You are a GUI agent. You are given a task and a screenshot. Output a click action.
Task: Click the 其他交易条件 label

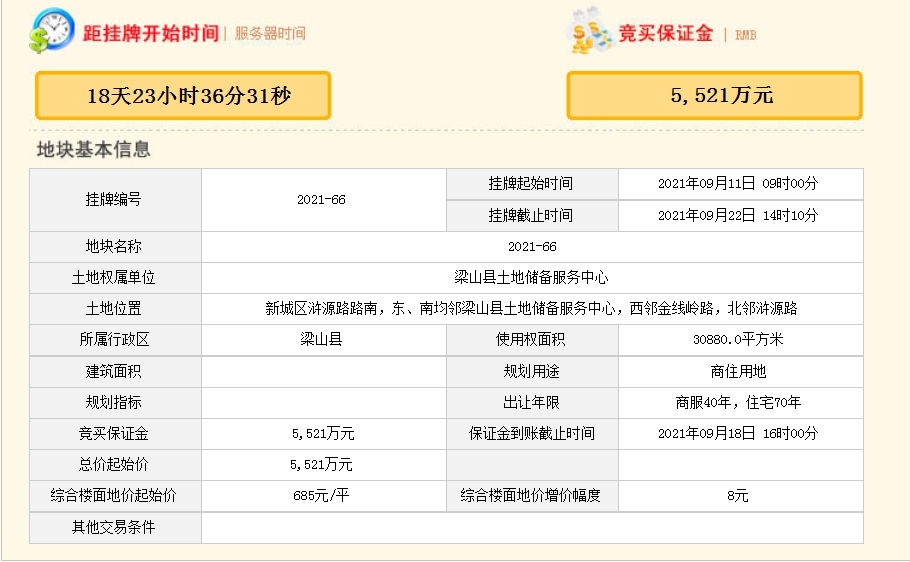coord(114,528)
